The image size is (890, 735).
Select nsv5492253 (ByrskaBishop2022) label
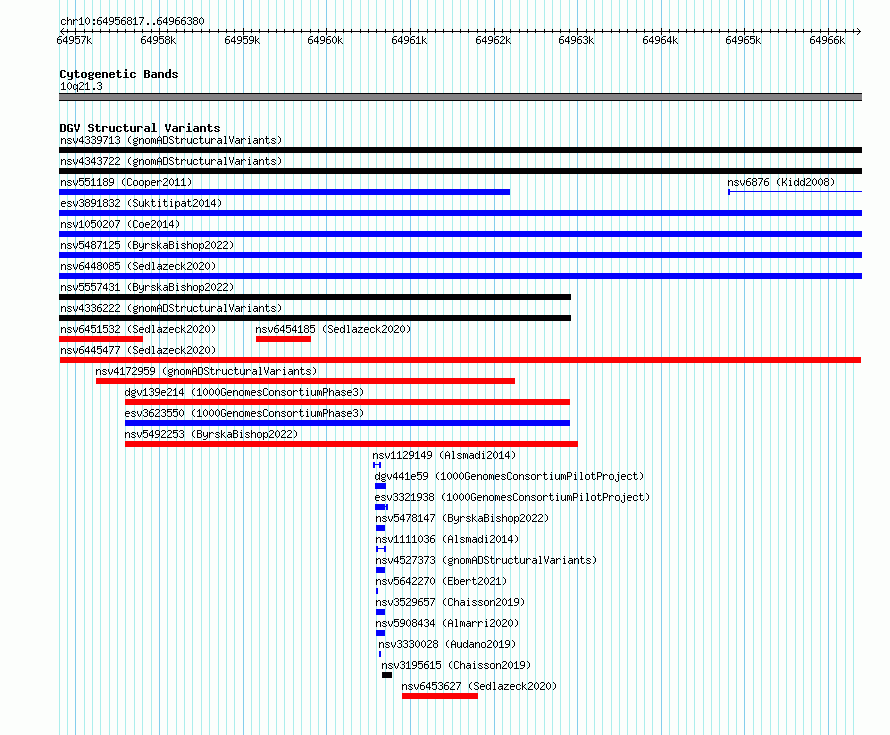pyautogui.click(x=211, y=434)
